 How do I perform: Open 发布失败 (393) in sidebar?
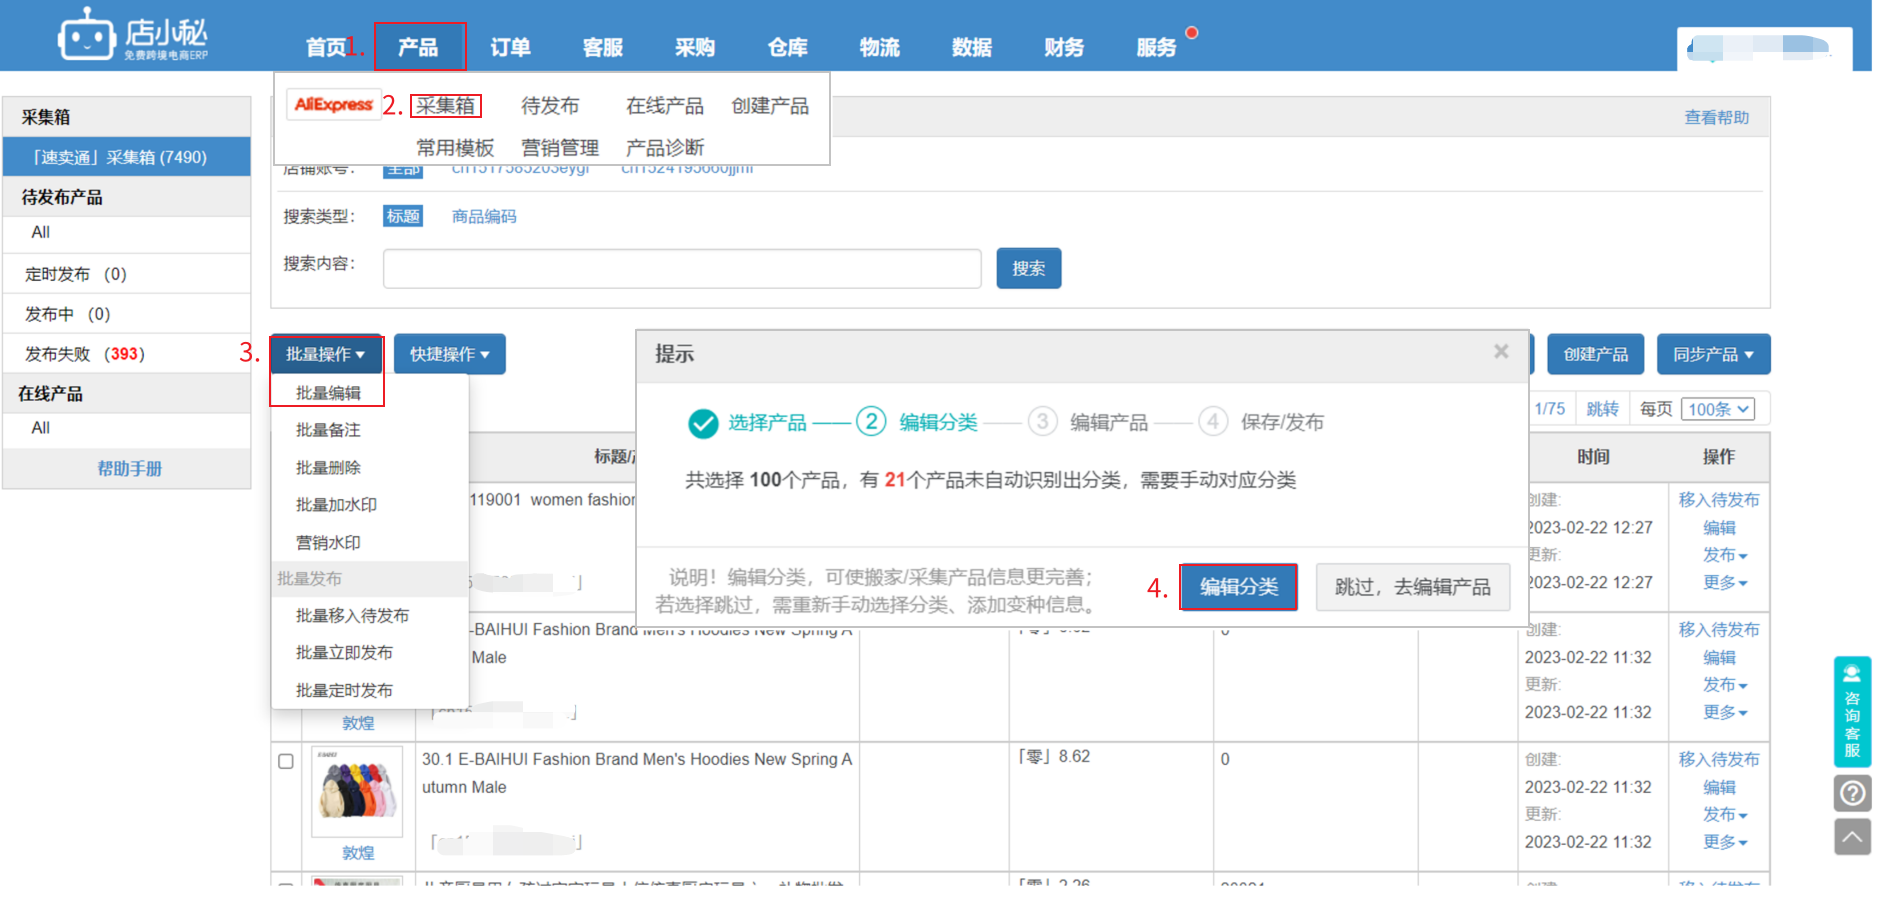[127, 354]
